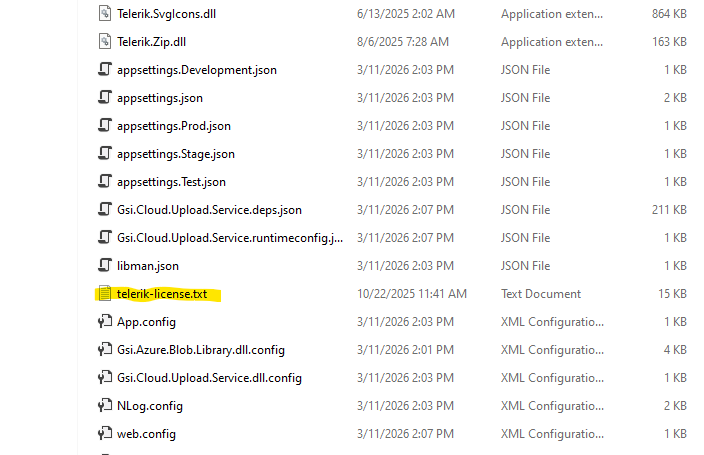Click the 10/22/2025 11:41 AM modified date
This screenshot has height=455, width=704.
coord(412,294)
